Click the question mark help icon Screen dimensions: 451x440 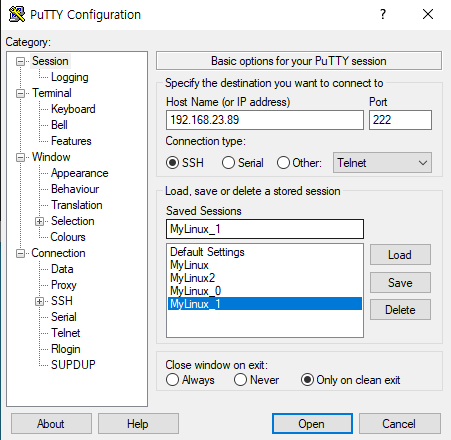[x=383, y=14]
